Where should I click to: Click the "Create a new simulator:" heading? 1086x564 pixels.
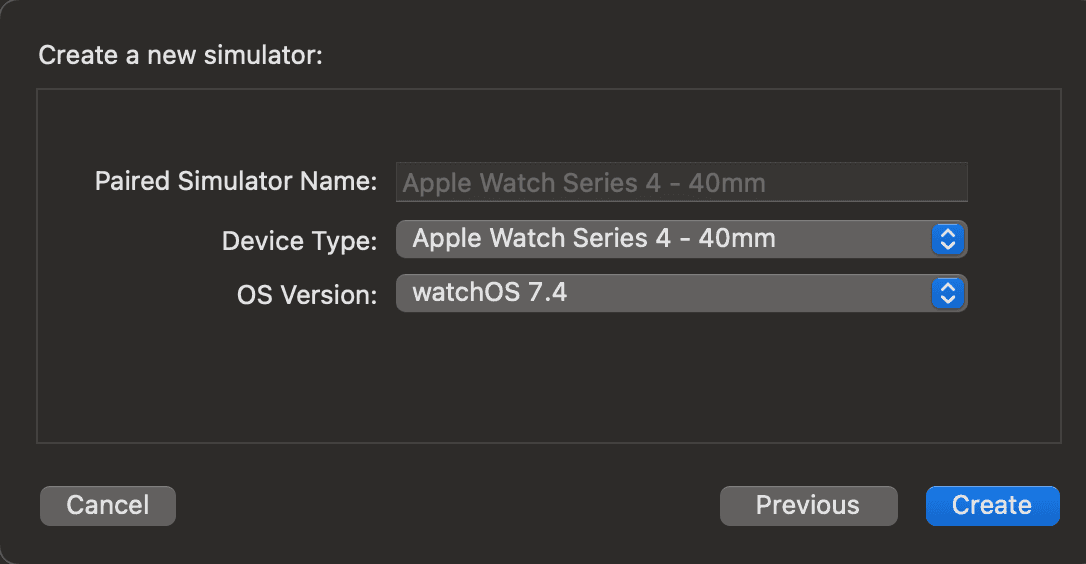180,55
